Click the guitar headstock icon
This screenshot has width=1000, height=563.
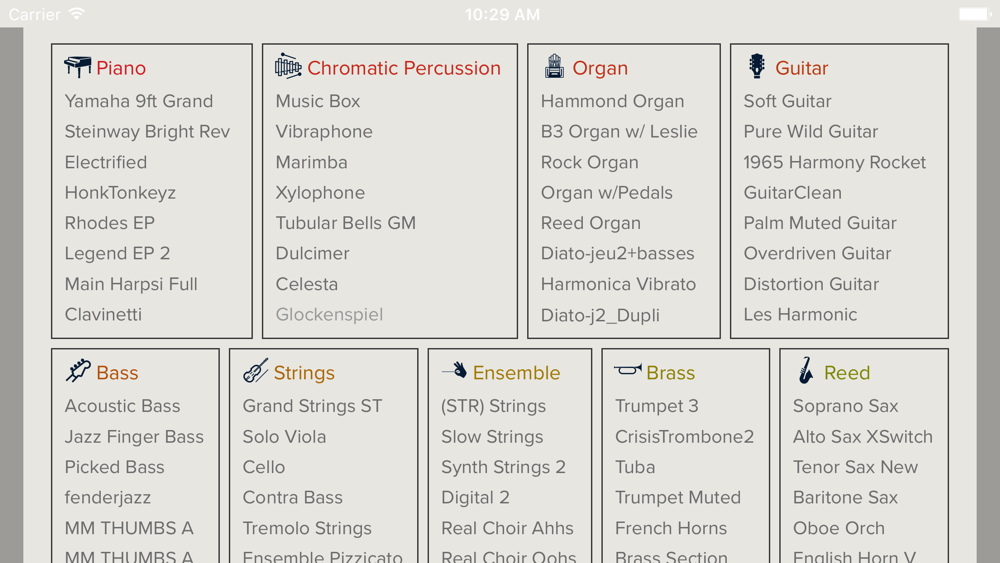757,66
